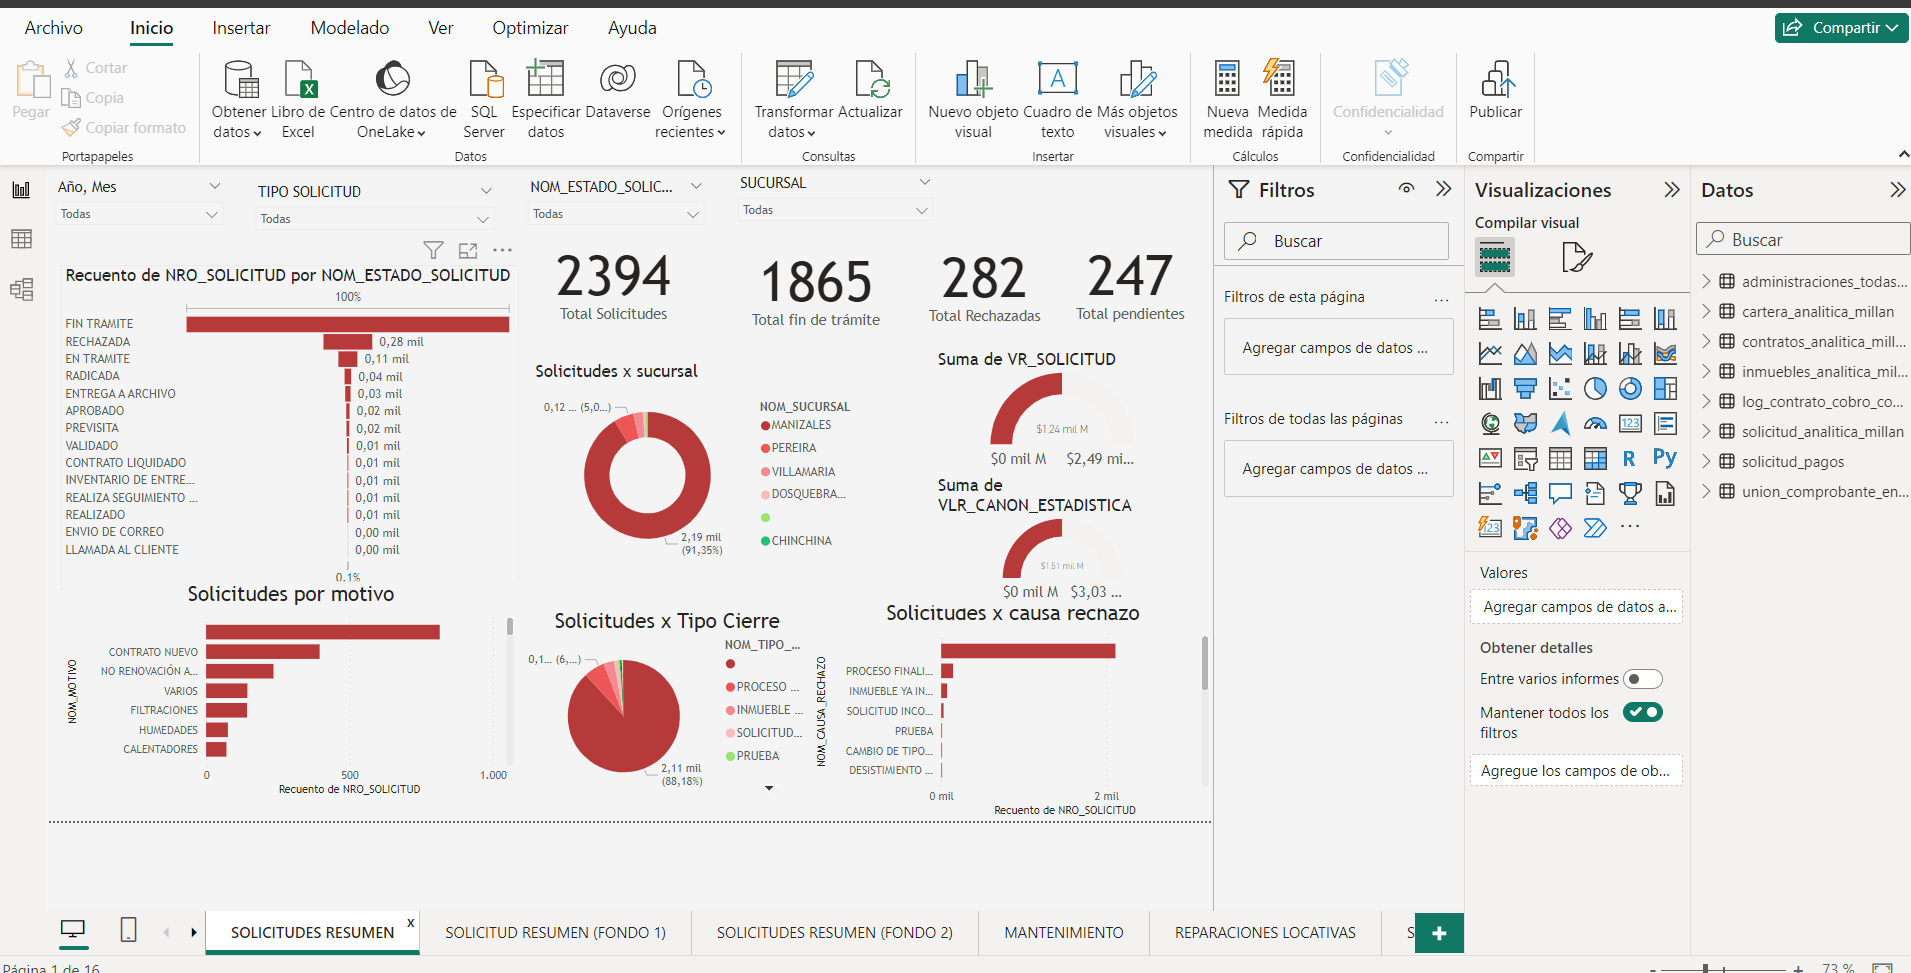Expand the administraciones_todas table
Image resolution: width=1911 pixels, height=973 pixels.
[1707, 281]
